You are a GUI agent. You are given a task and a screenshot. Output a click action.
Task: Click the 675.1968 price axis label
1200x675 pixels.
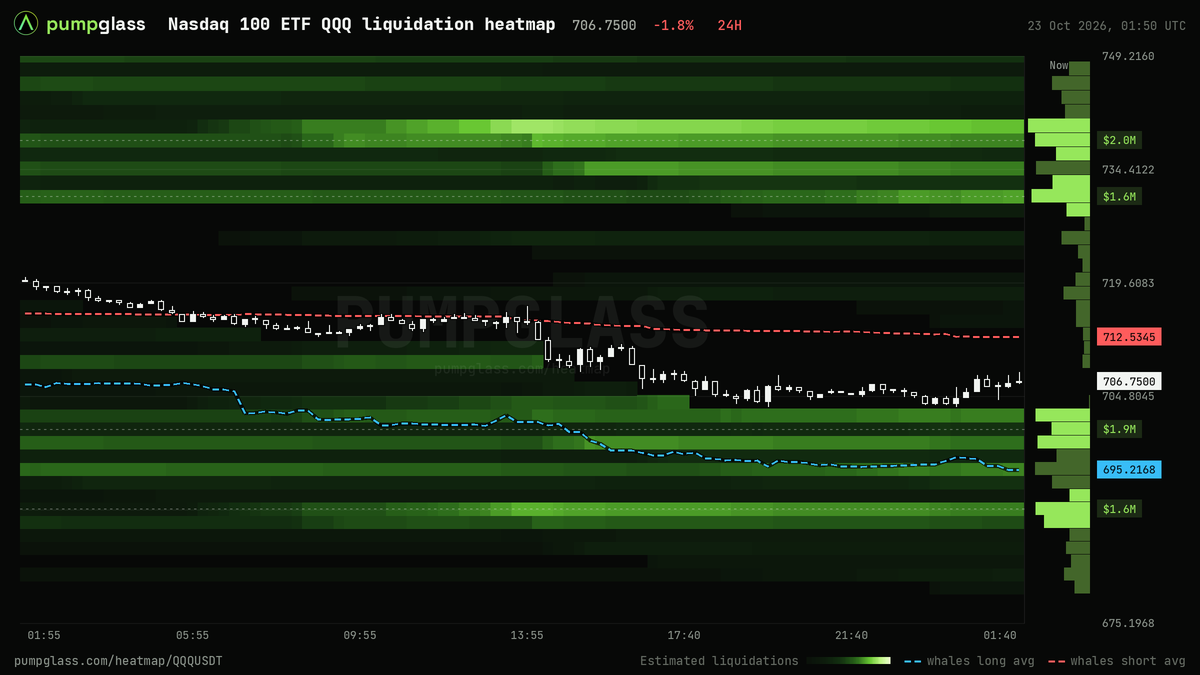click(x=1128, y=623)
